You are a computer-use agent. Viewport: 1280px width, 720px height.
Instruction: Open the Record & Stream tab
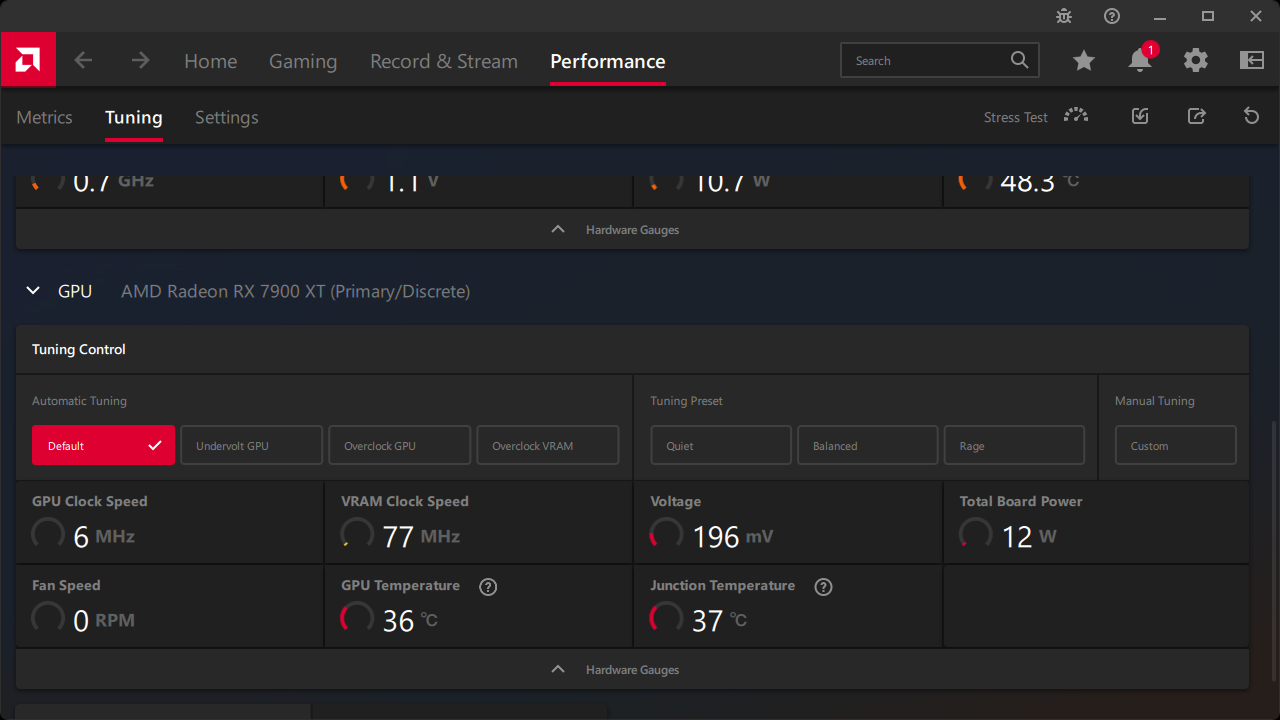[444, 61]
